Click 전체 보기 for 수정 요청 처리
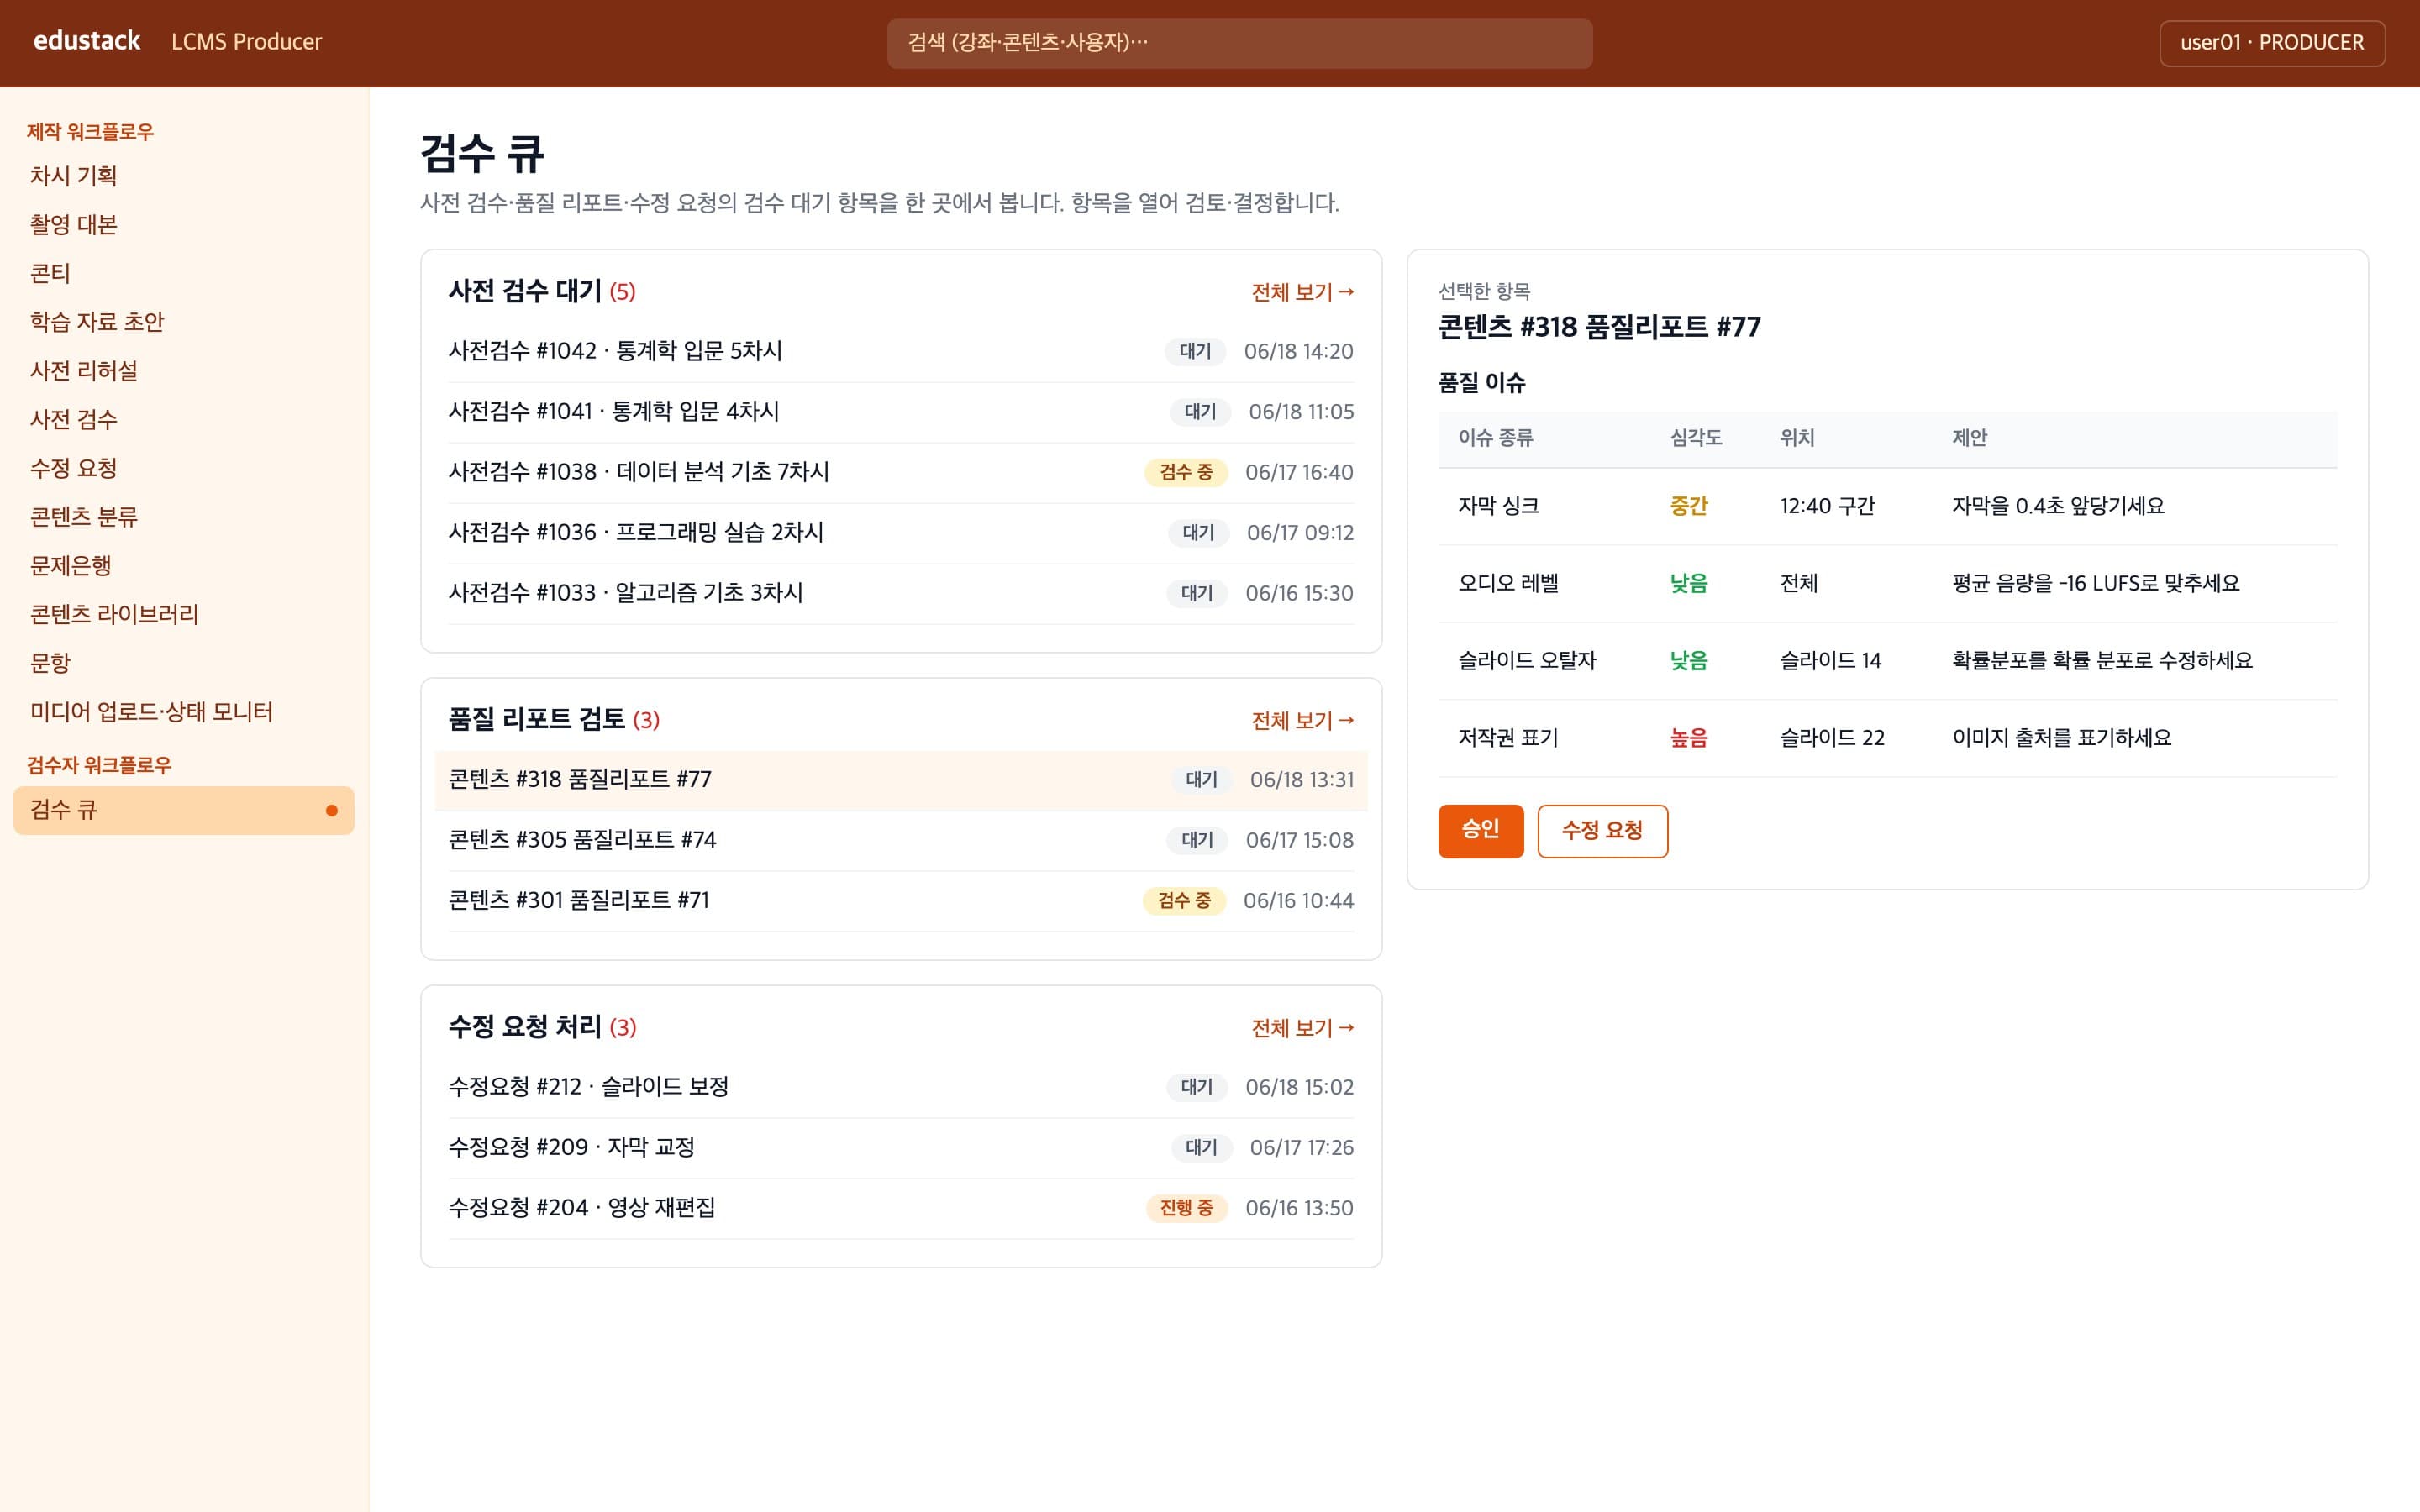 (x=1302, y=1028)
